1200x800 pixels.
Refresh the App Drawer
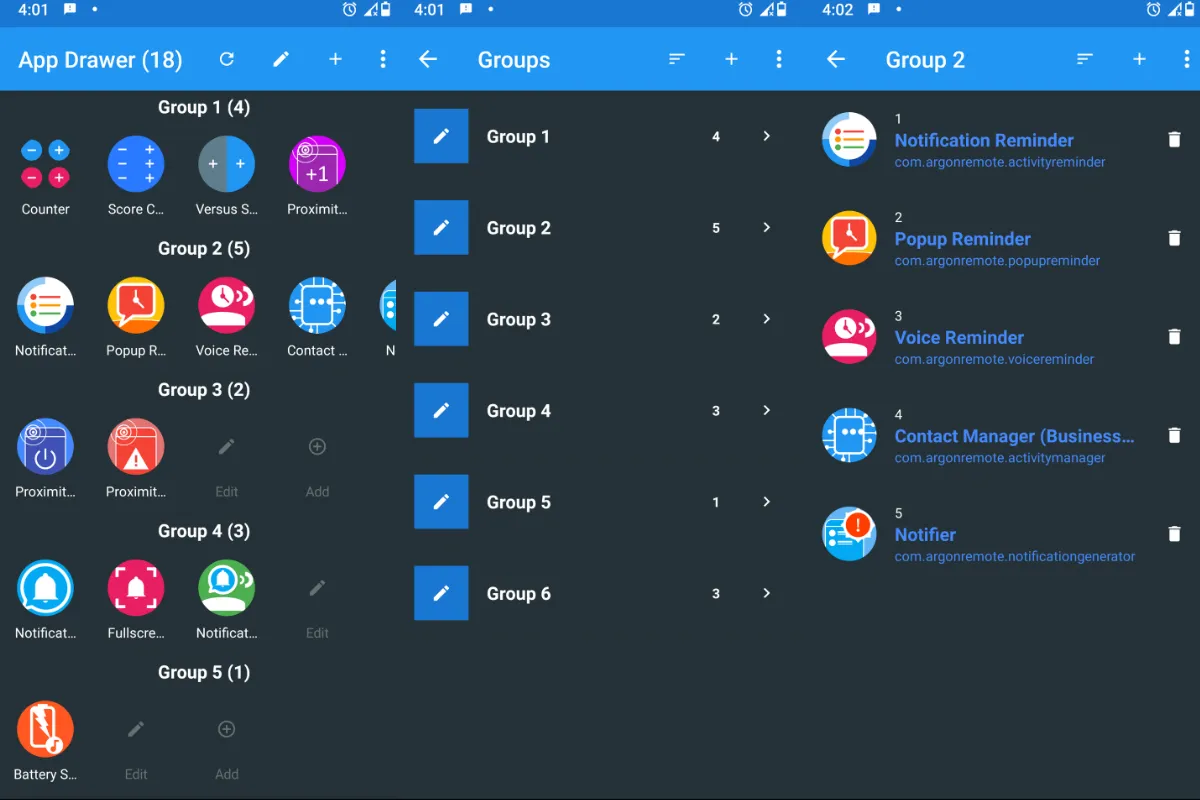[227, 59]
